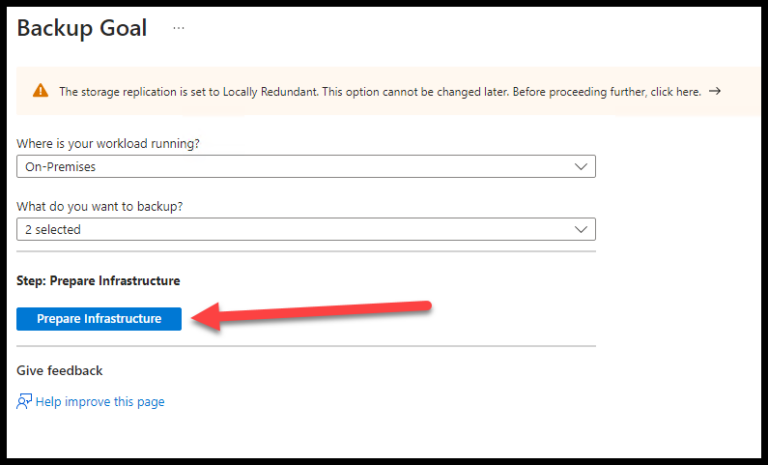768x465 pixels.
Task: Open the "2 selected" combo box
Action: pos(300,229)
